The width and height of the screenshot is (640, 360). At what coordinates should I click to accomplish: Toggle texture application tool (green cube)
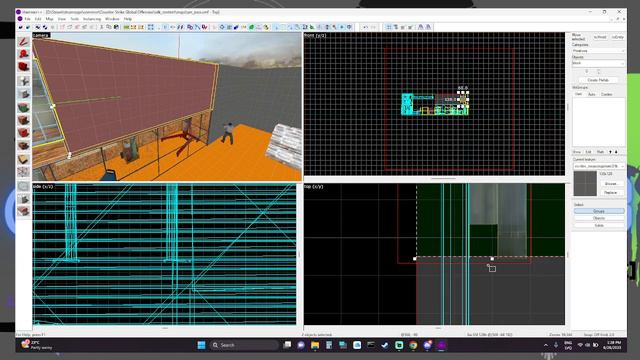(x=23, y=108)
